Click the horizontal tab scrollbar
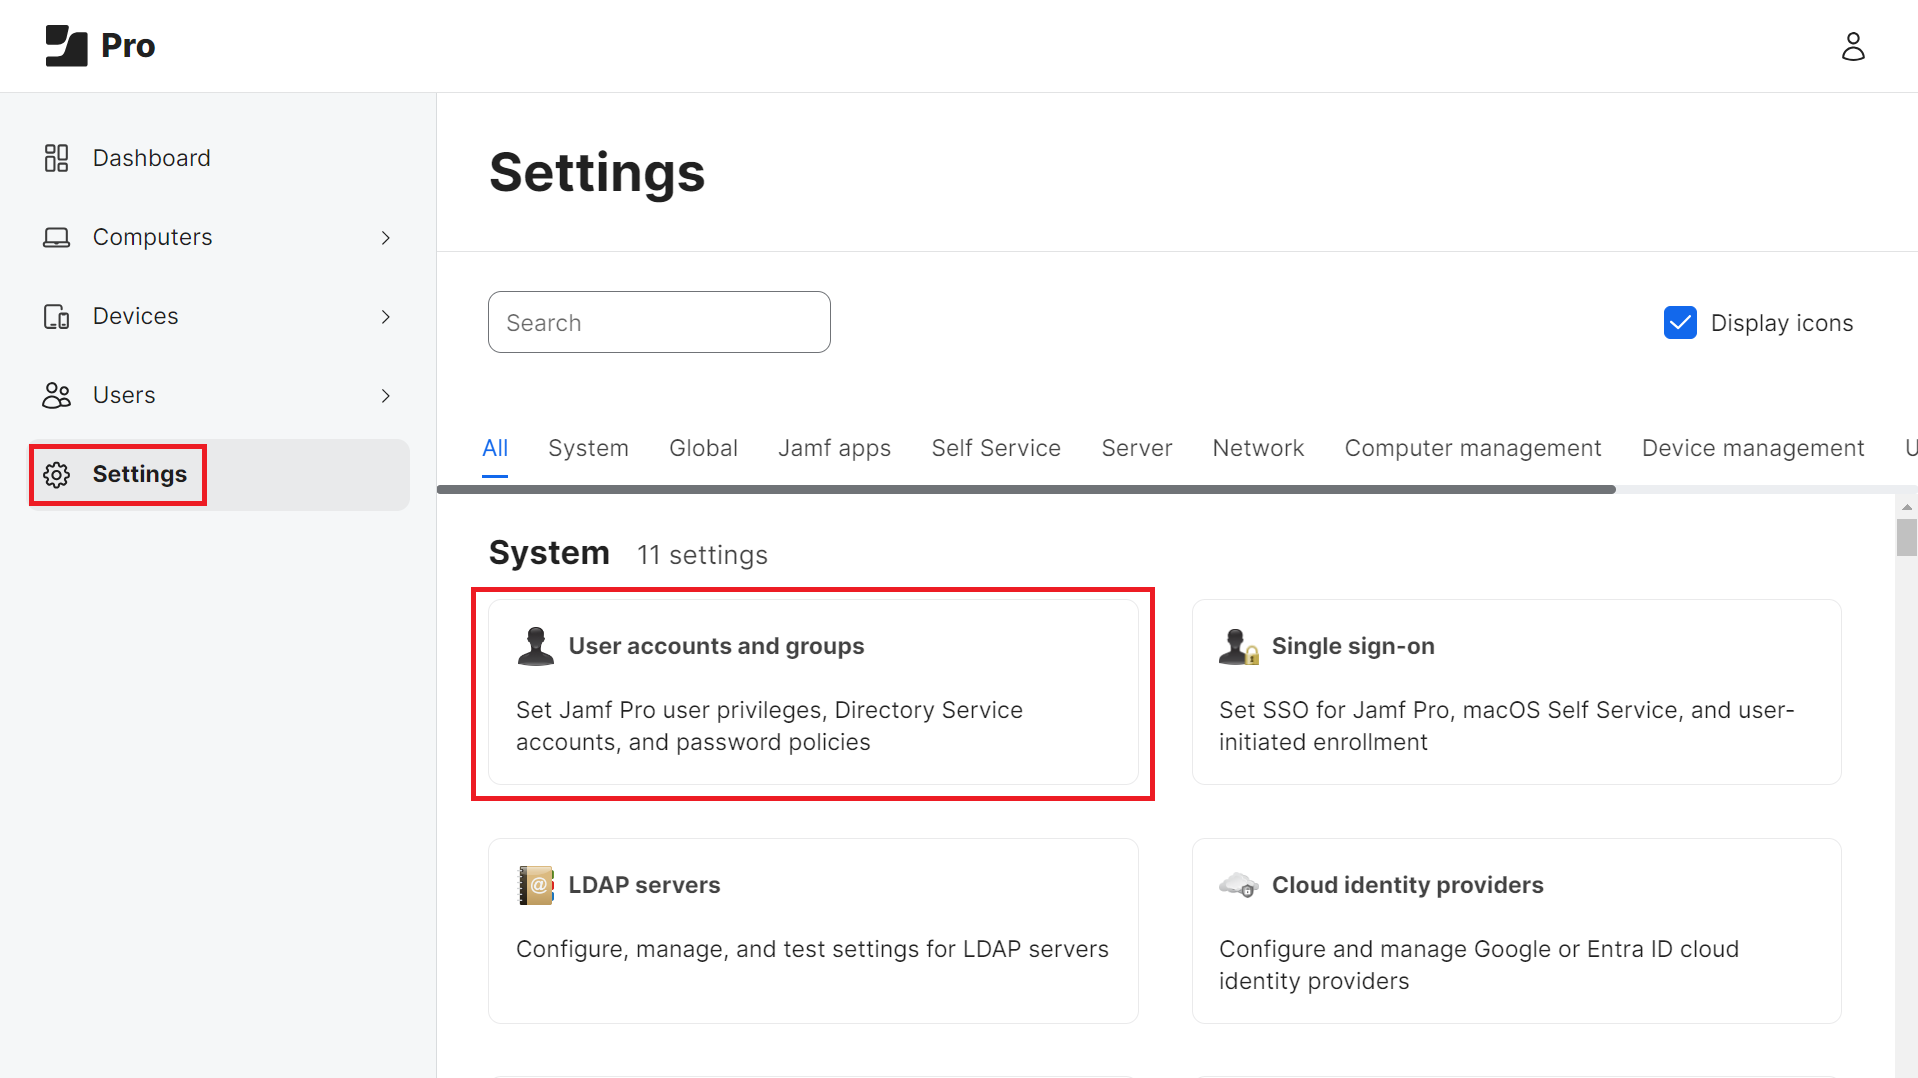1918x1078 pixels. [1025, 490]
